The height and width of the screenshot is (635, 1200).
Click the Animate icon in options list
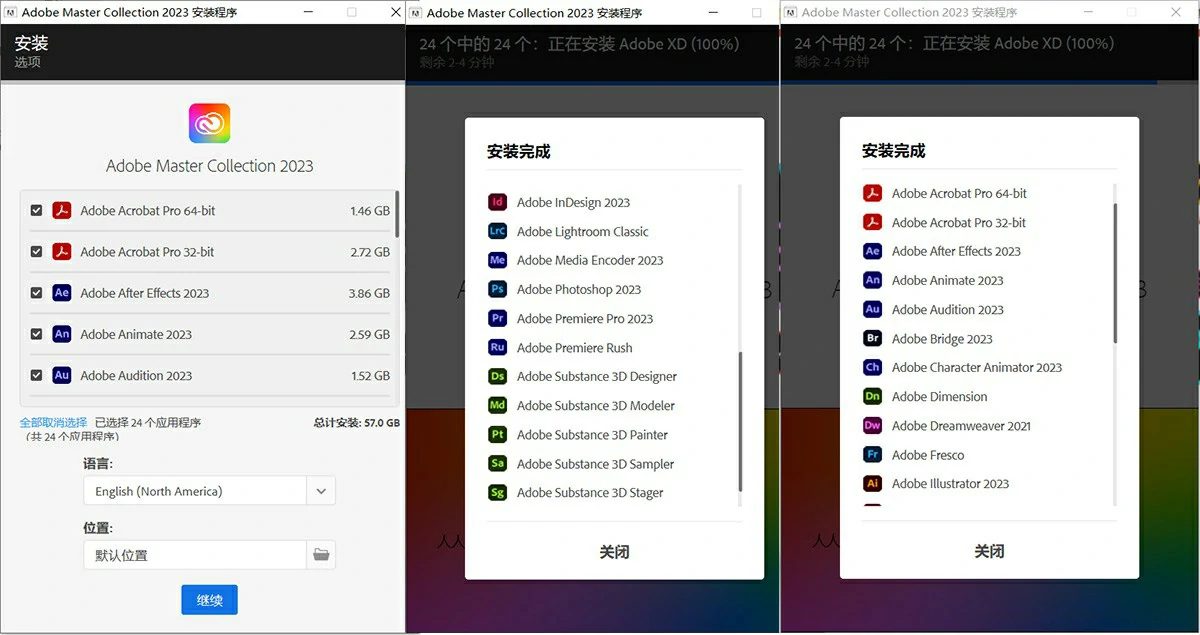click(x=62, y=334)
